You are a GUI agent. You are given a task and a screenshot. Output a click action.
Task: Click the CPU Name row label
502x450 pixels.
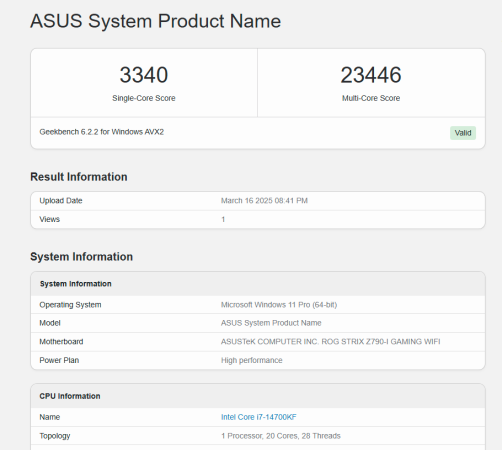click(50, 417)
